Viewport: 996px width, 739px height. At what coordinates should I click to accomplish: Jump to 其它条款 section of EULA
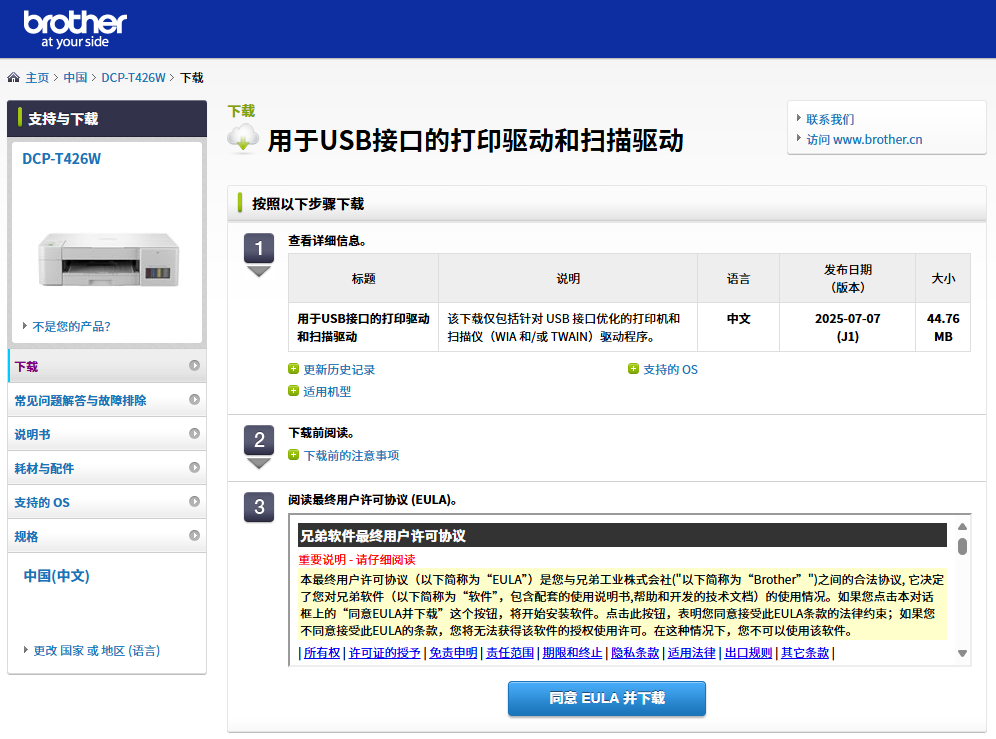(805, 653)
